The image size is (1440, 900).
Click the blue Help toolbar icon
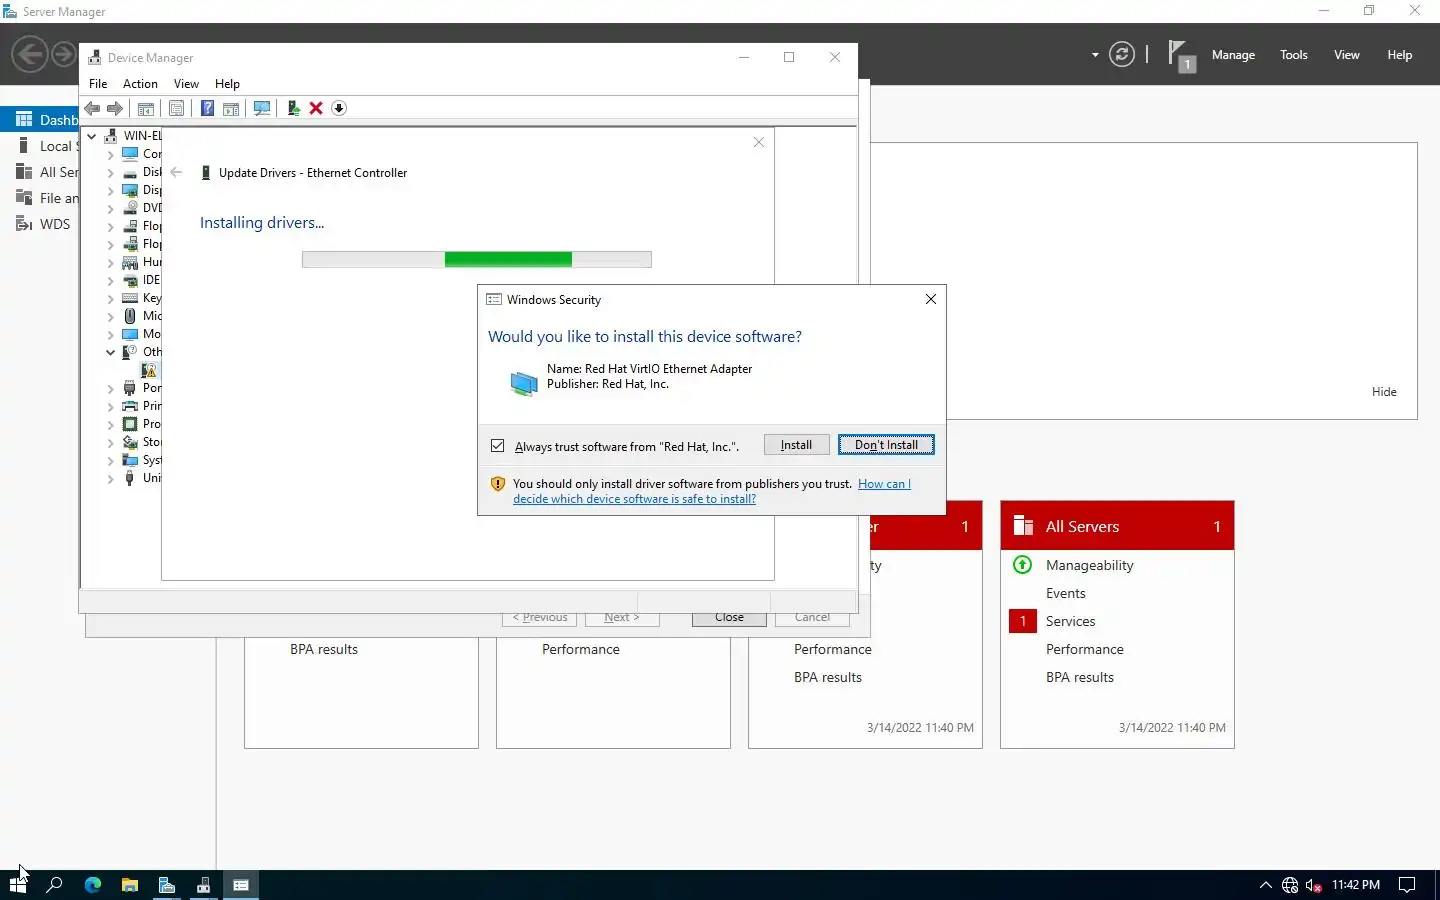pos(207,108)
